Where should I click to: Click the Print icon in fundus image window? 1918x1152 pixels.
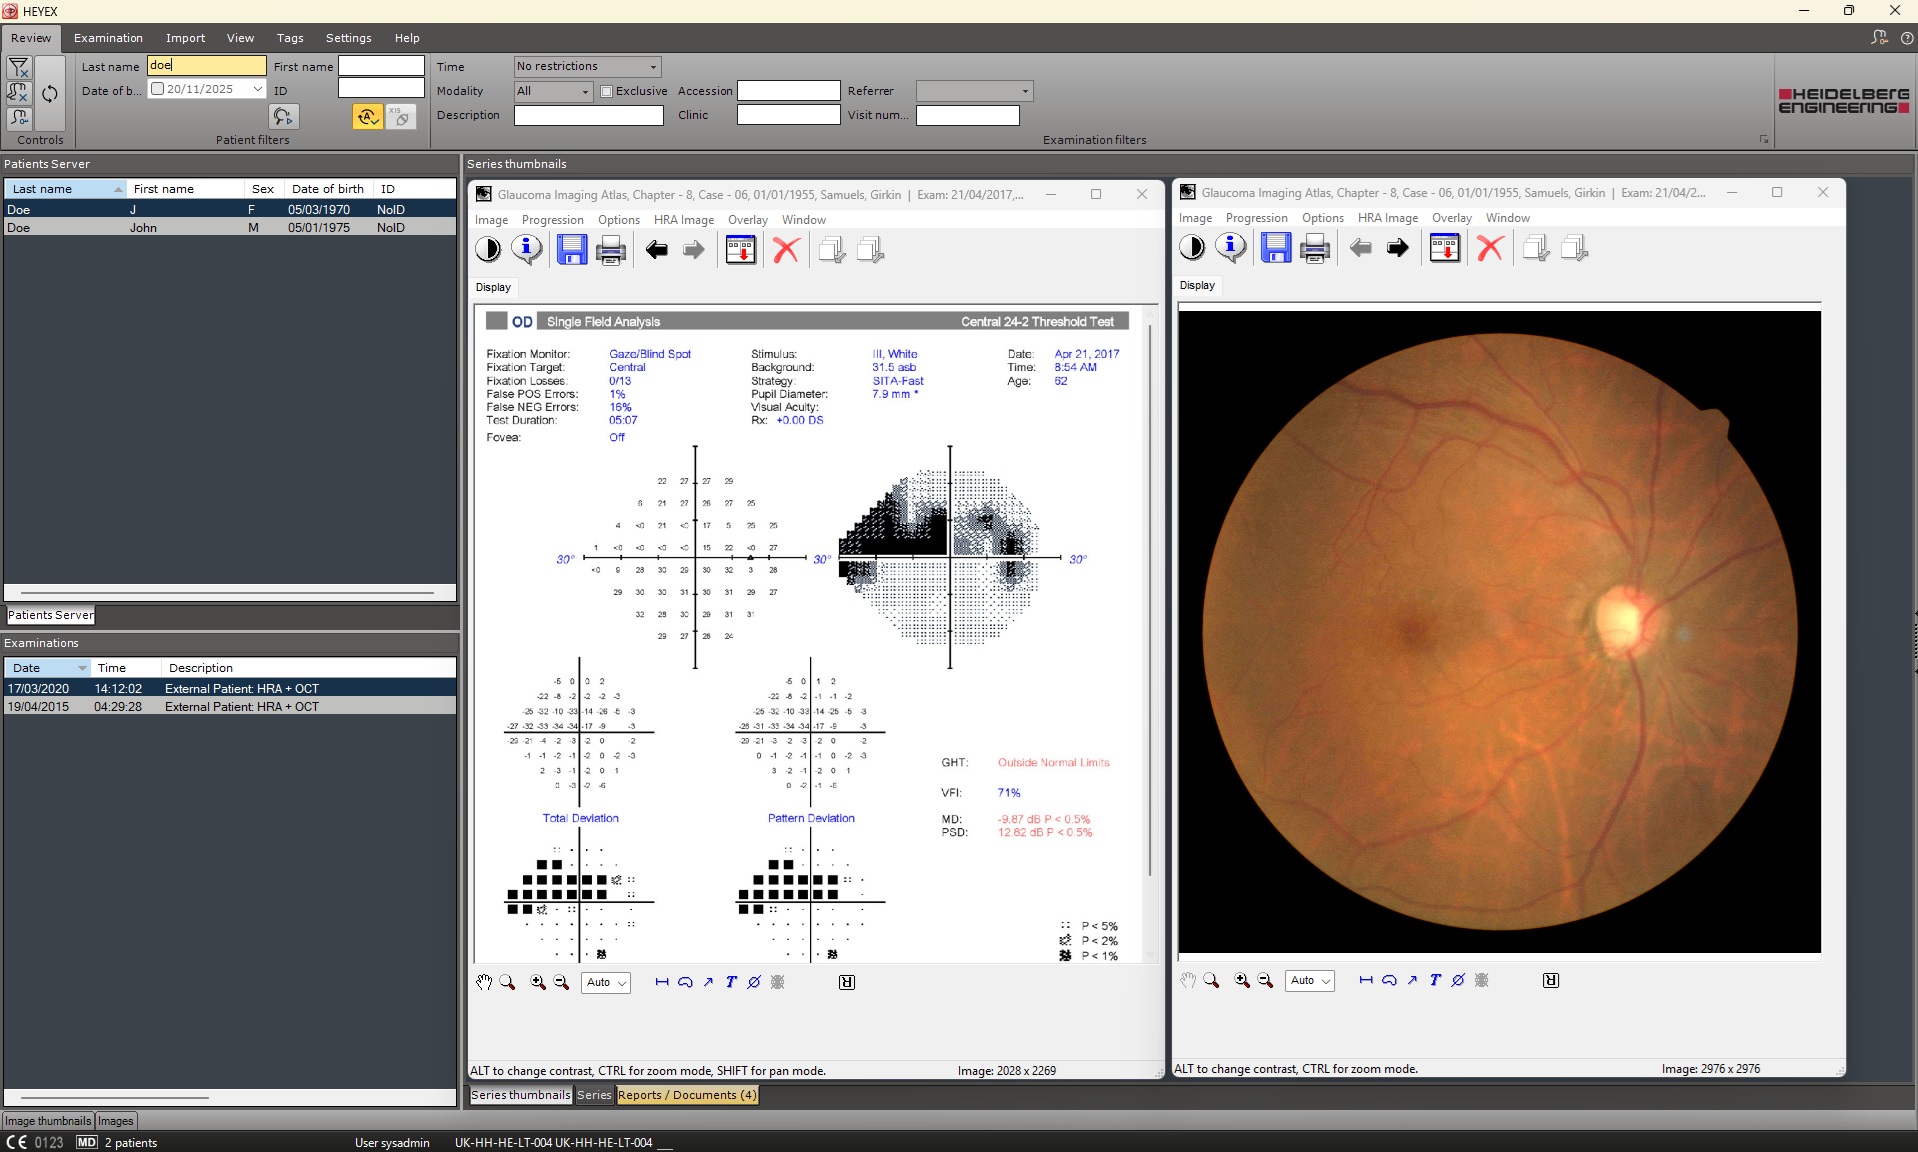(x=1314, y=248)
